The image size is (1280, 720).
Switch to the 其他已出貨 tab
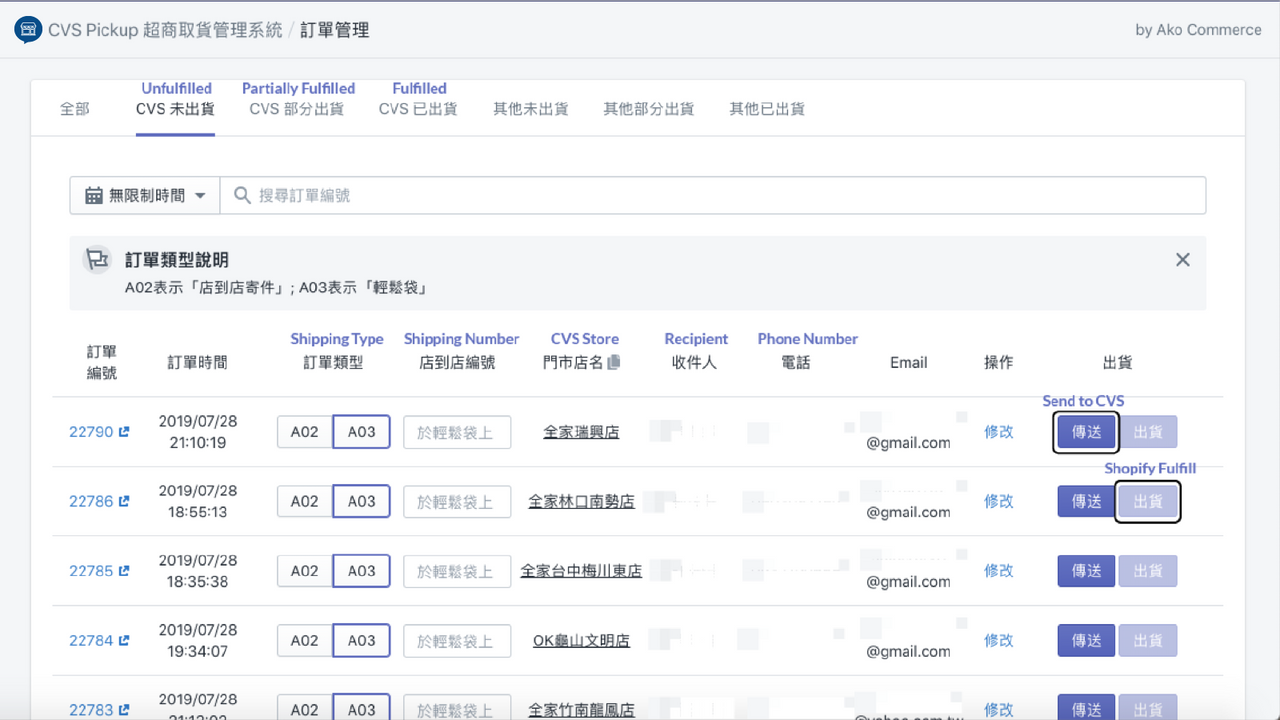tap(767, 109)
